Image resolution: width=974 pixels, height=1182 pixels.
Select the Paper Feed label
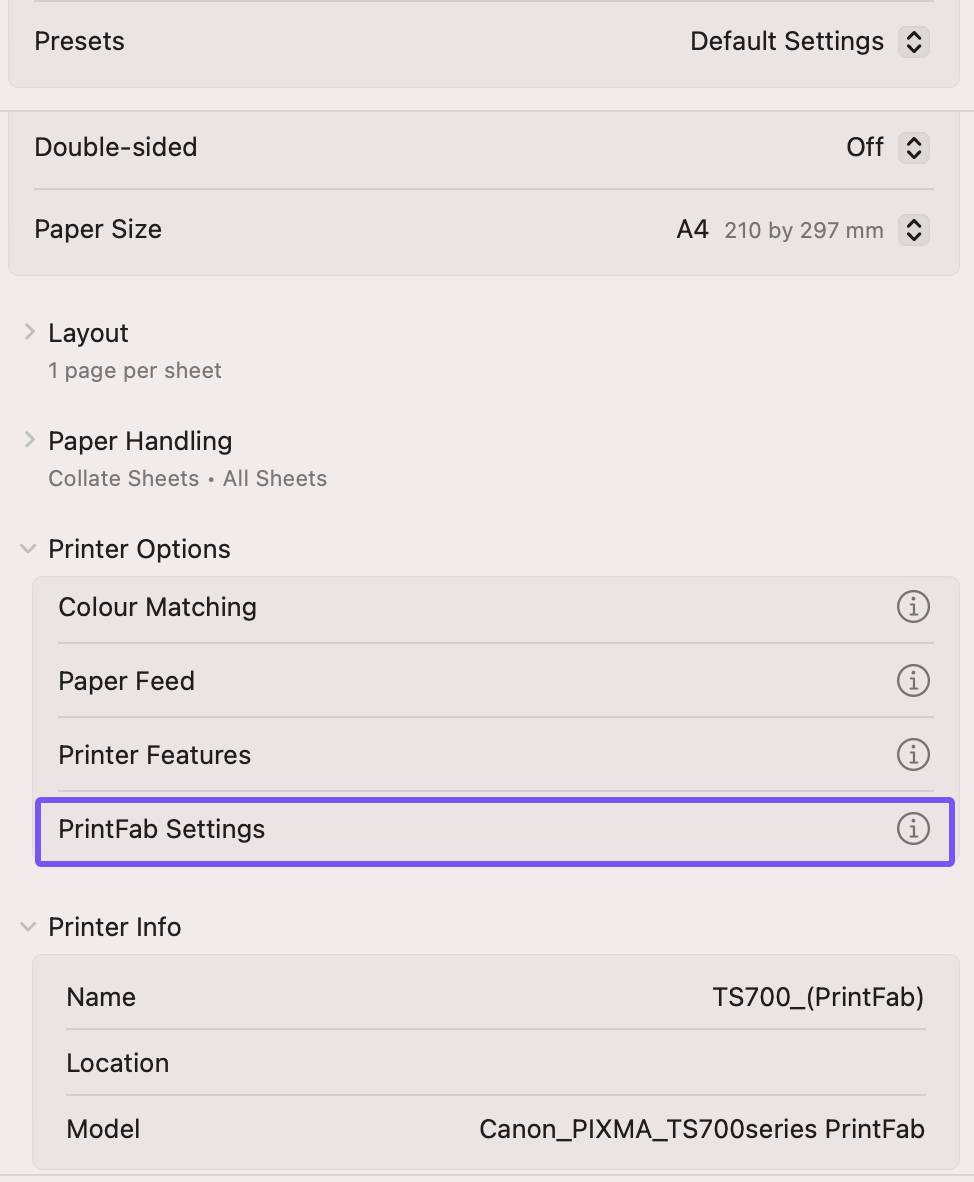127,681
